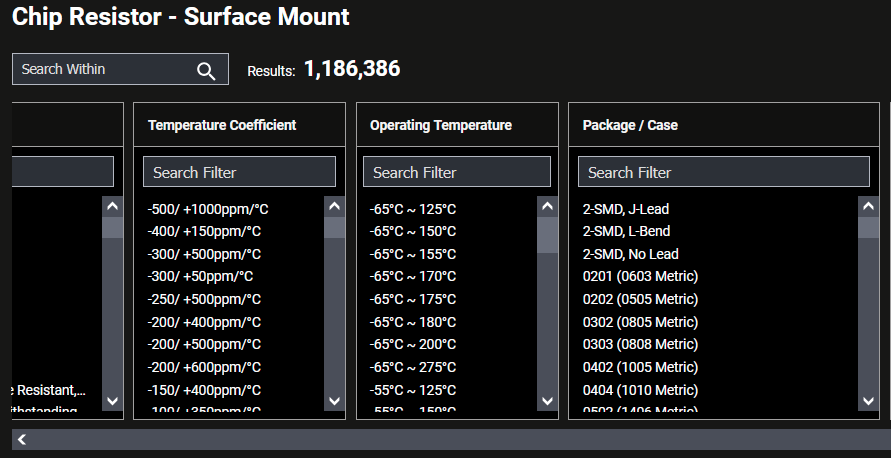Screen dimensions: 891x458
Task: Select -200/ +600ppm/°C option
Action: (204, 367)
